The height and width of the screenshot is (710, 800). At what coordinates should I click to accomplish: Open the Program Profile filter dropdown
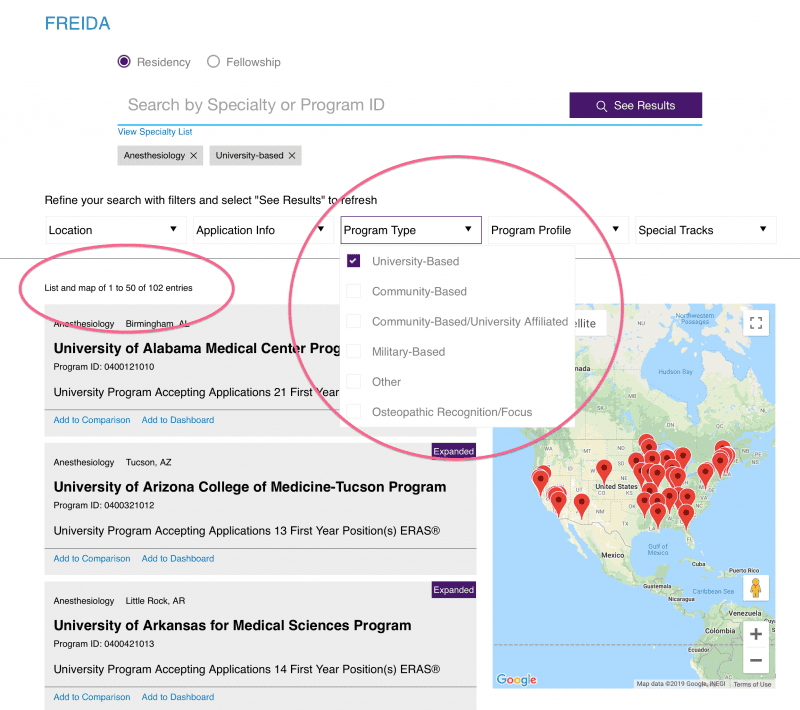[x=558, y=230]
